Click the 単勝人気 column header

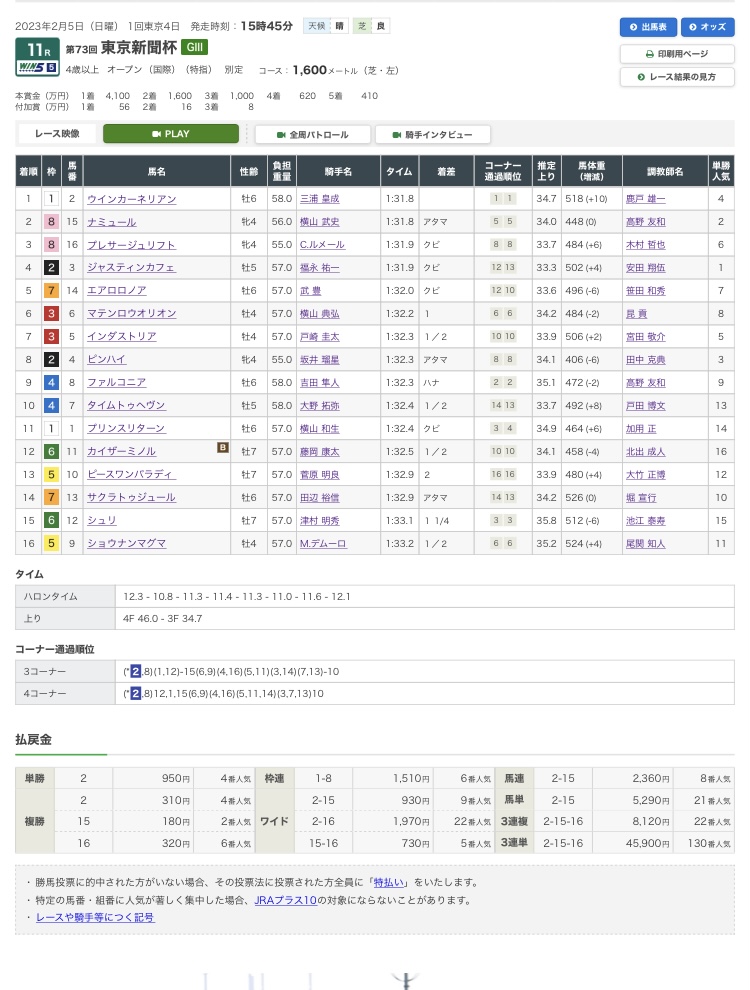tap(721, 171)
